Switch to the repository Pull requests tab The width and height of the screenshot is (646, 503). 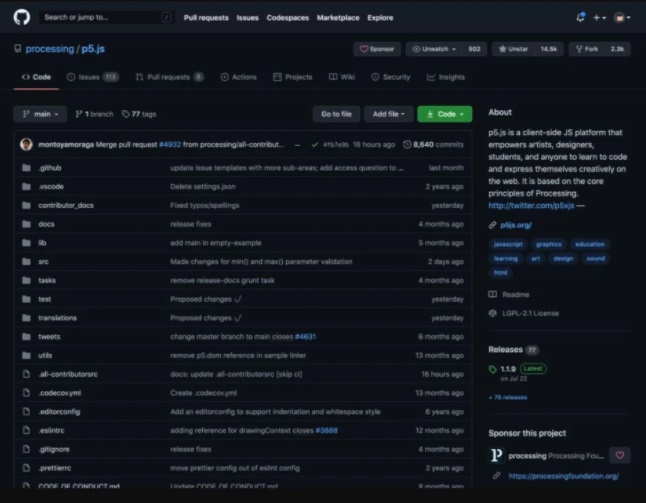pyautogui.click(x=169, y=77)
